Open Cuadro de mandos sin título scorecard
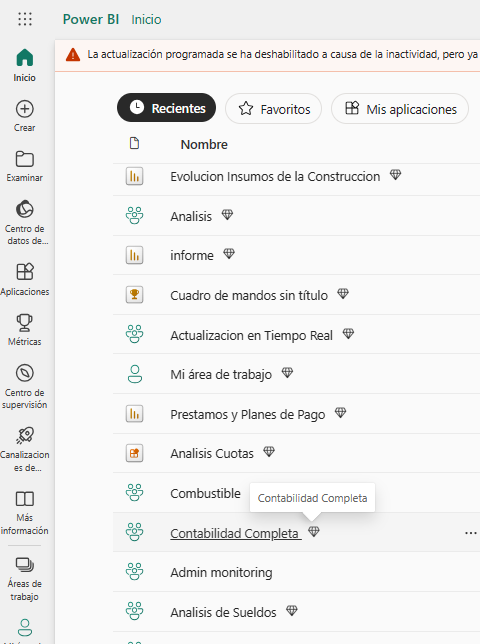Image resolution: width=480 pixels, height=644 pixels. pyautogui.click(x=249, y=295)
